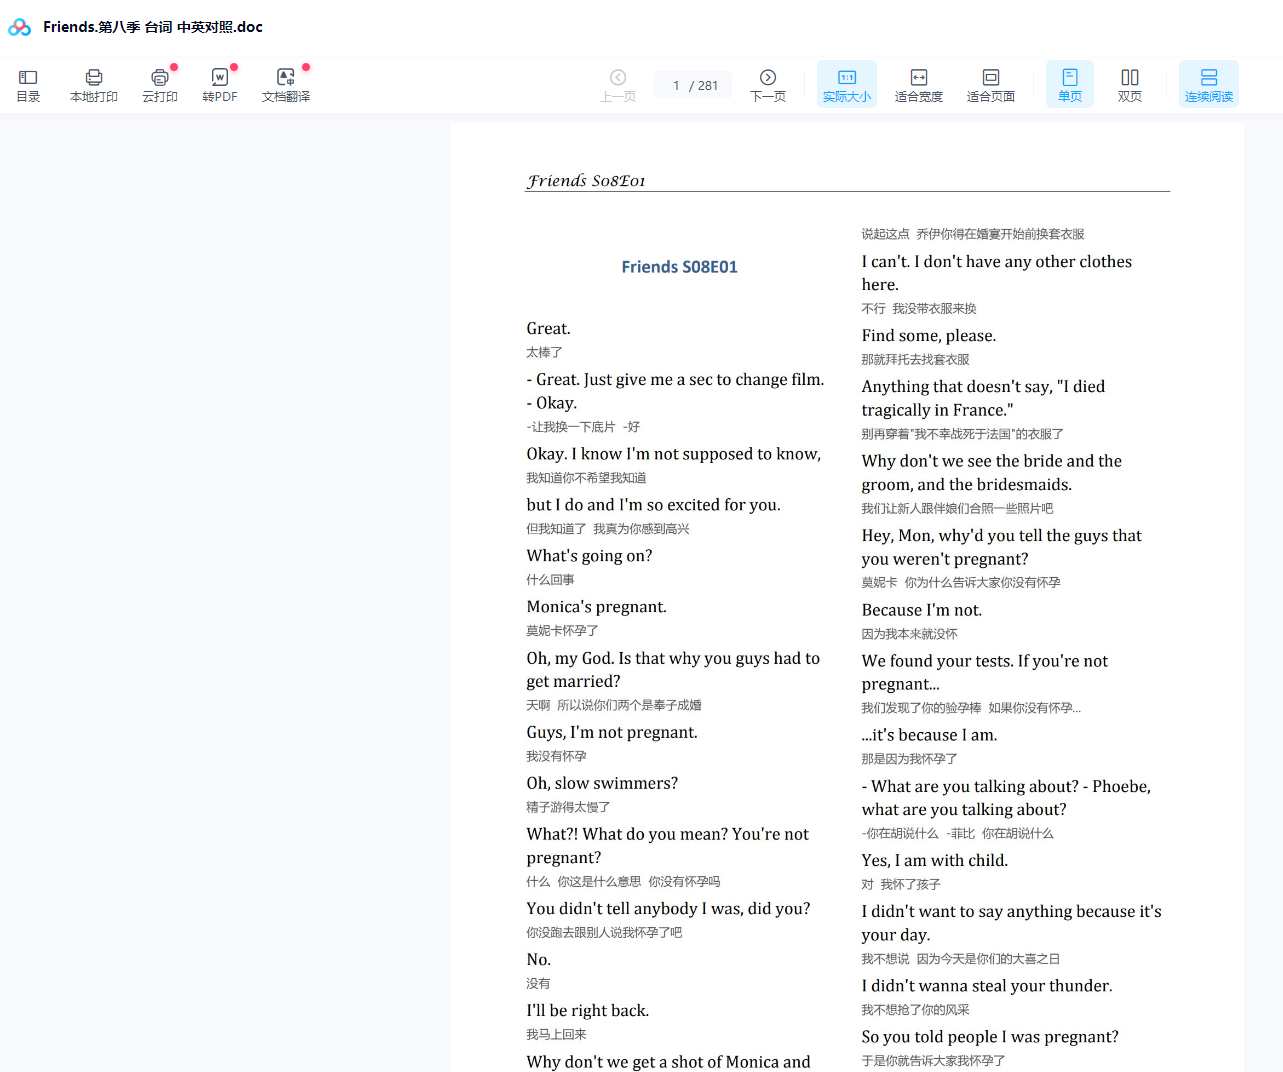Click the file name in title bar
The width and height of the screenshot is (1283, 1072).
coord(153,27)
